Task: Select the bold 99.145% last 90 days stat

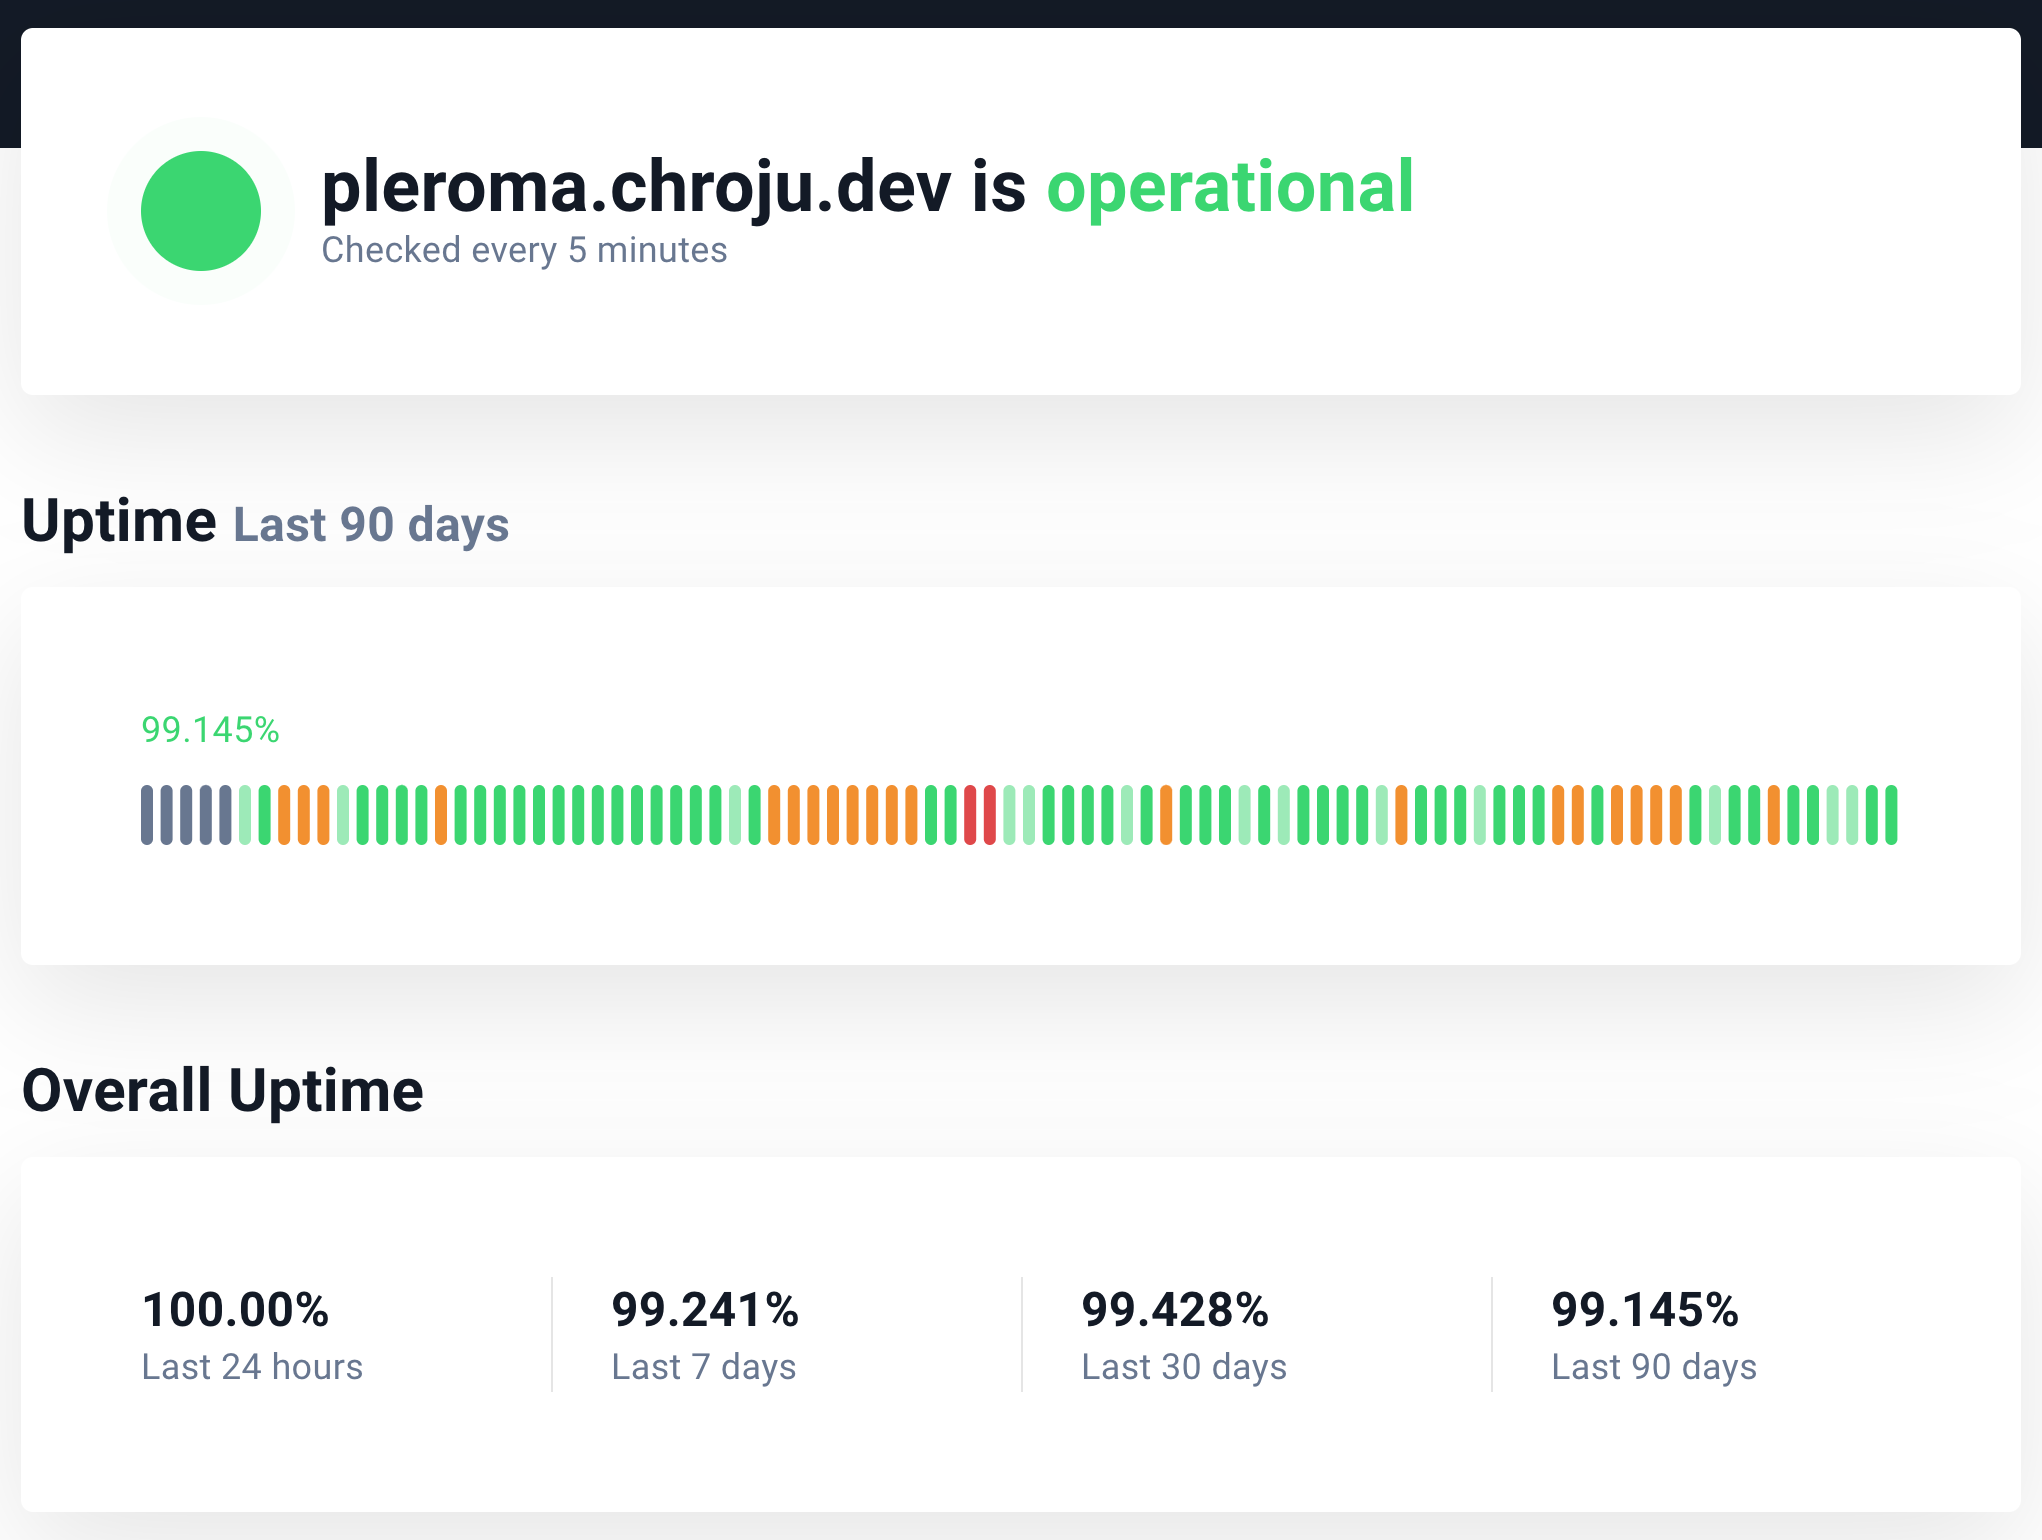Action: 1645,1310
